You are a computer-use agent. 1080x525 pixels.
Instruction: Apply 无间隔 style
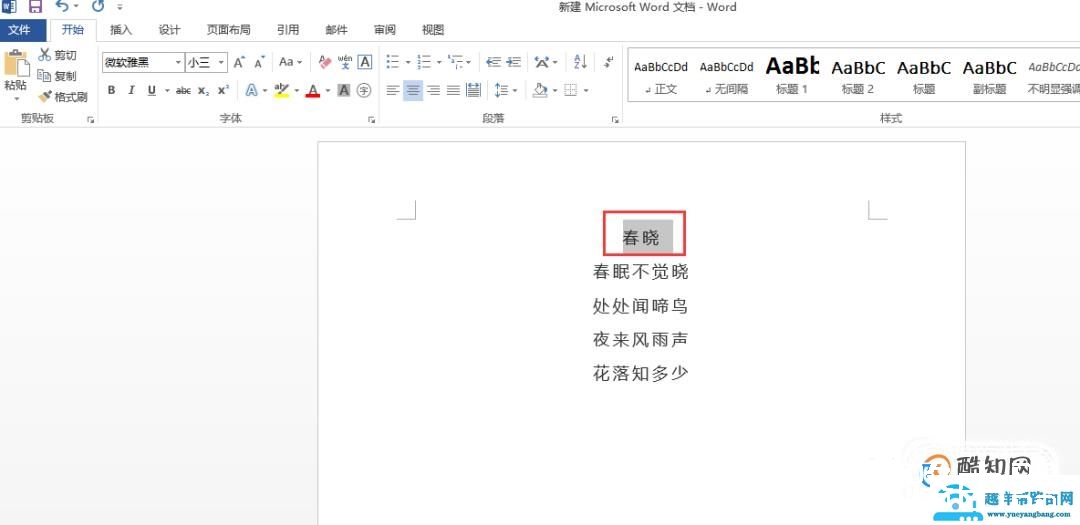[x=727, y=76]
